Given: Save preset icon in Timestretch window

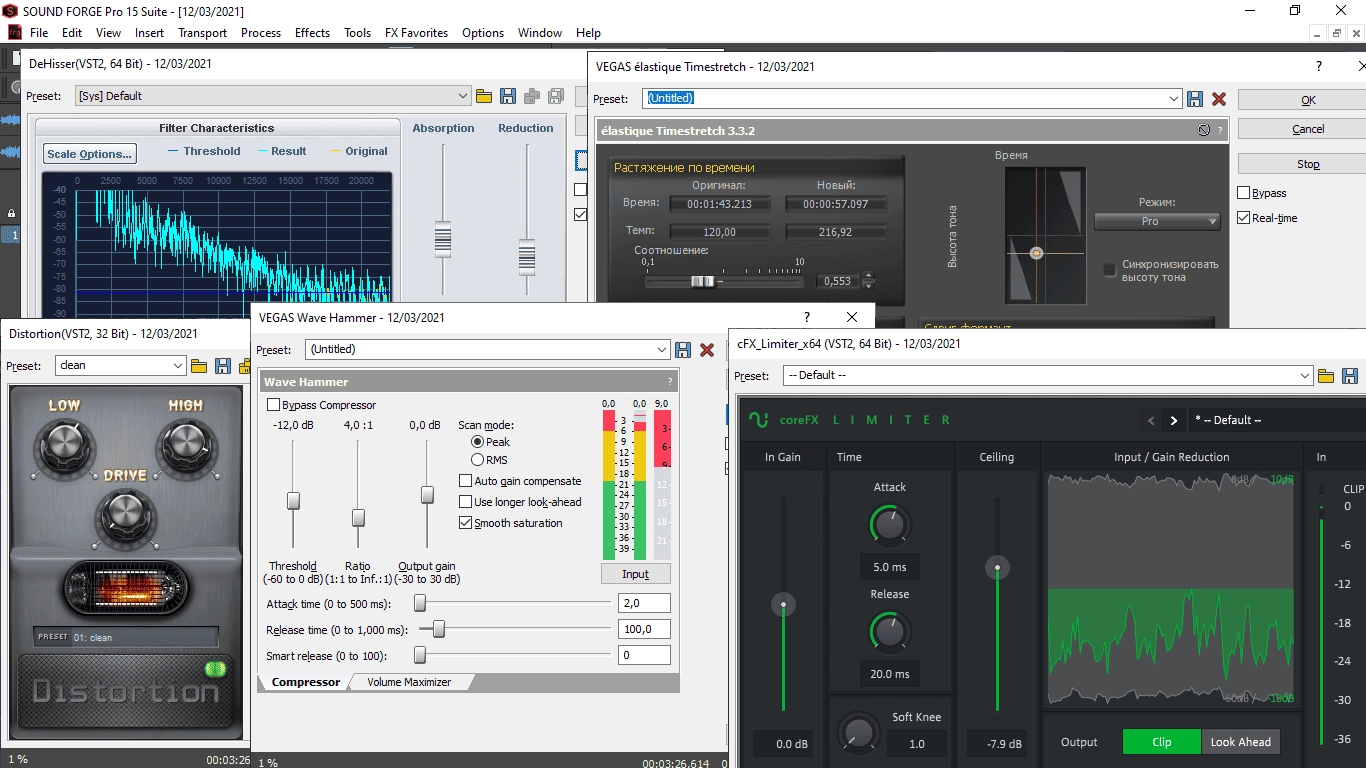Looking at the screenshot, I should (1195, 99).
